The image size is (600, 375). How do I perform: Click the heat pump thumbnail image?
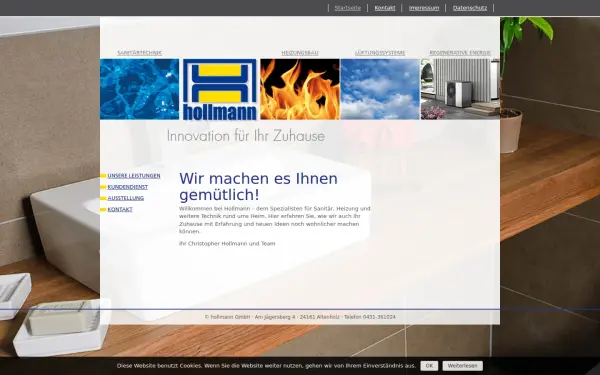point(460,89)
